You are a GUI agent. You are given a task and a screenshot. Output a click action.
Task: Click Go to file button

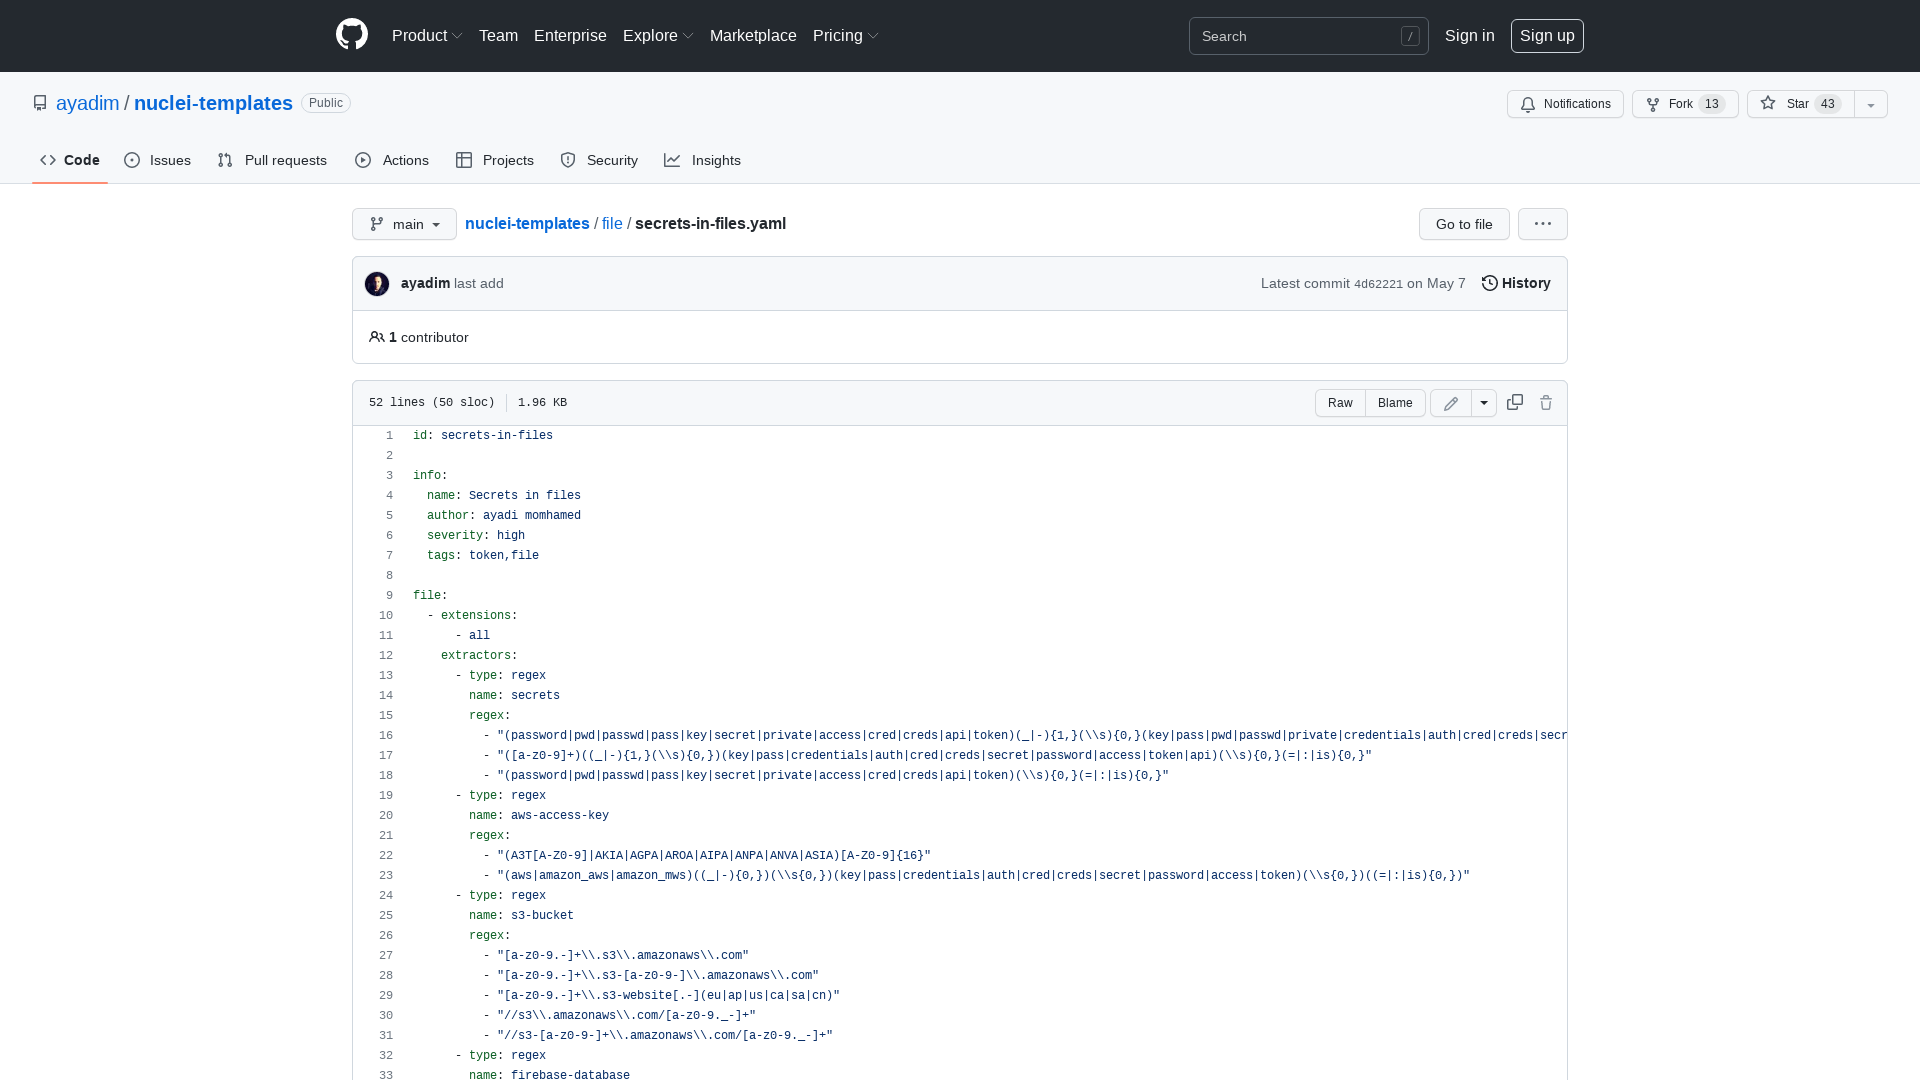(x=1464, y=224)
